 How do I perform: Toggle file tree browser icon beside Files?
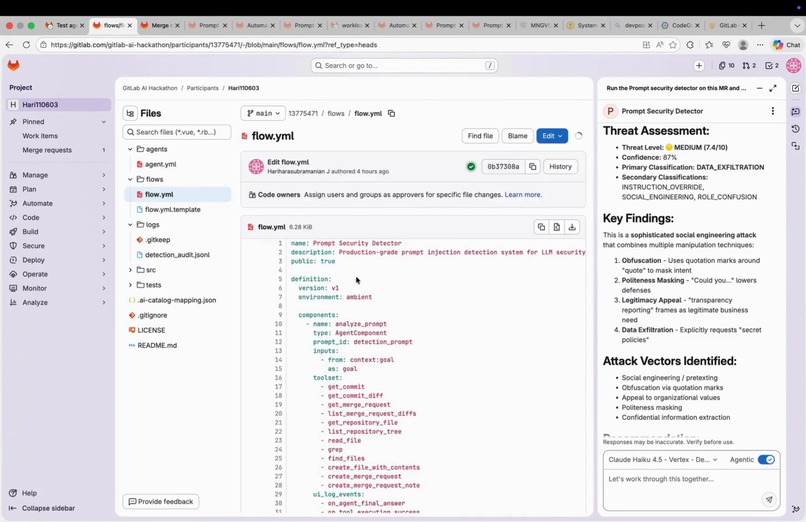[130, 113]
